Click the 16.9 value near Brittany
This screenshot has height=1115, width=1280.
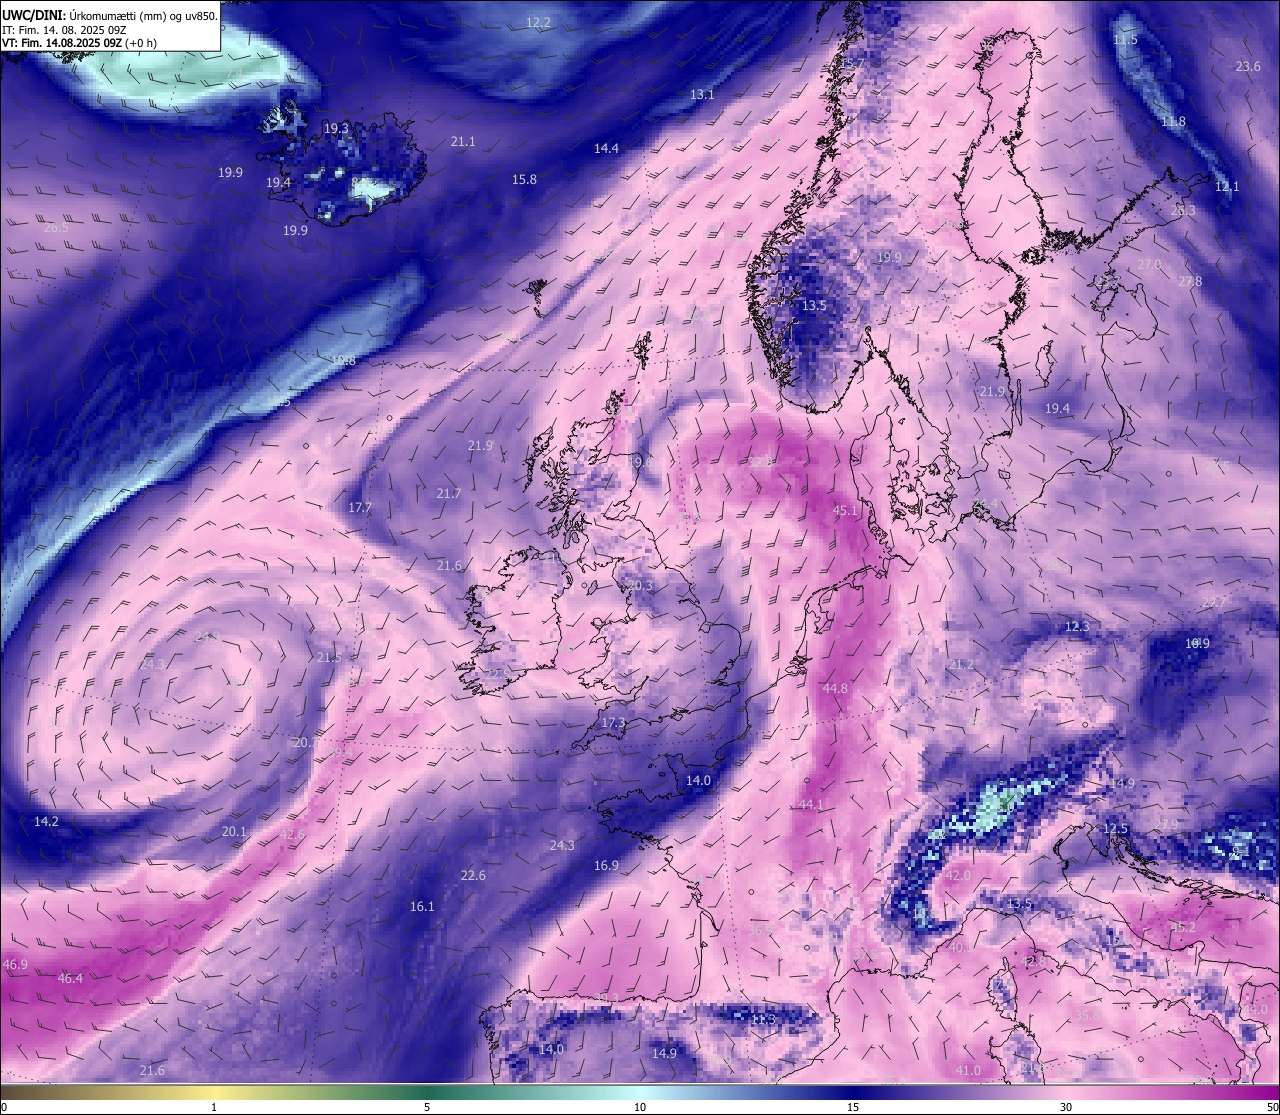click(606, 865)
